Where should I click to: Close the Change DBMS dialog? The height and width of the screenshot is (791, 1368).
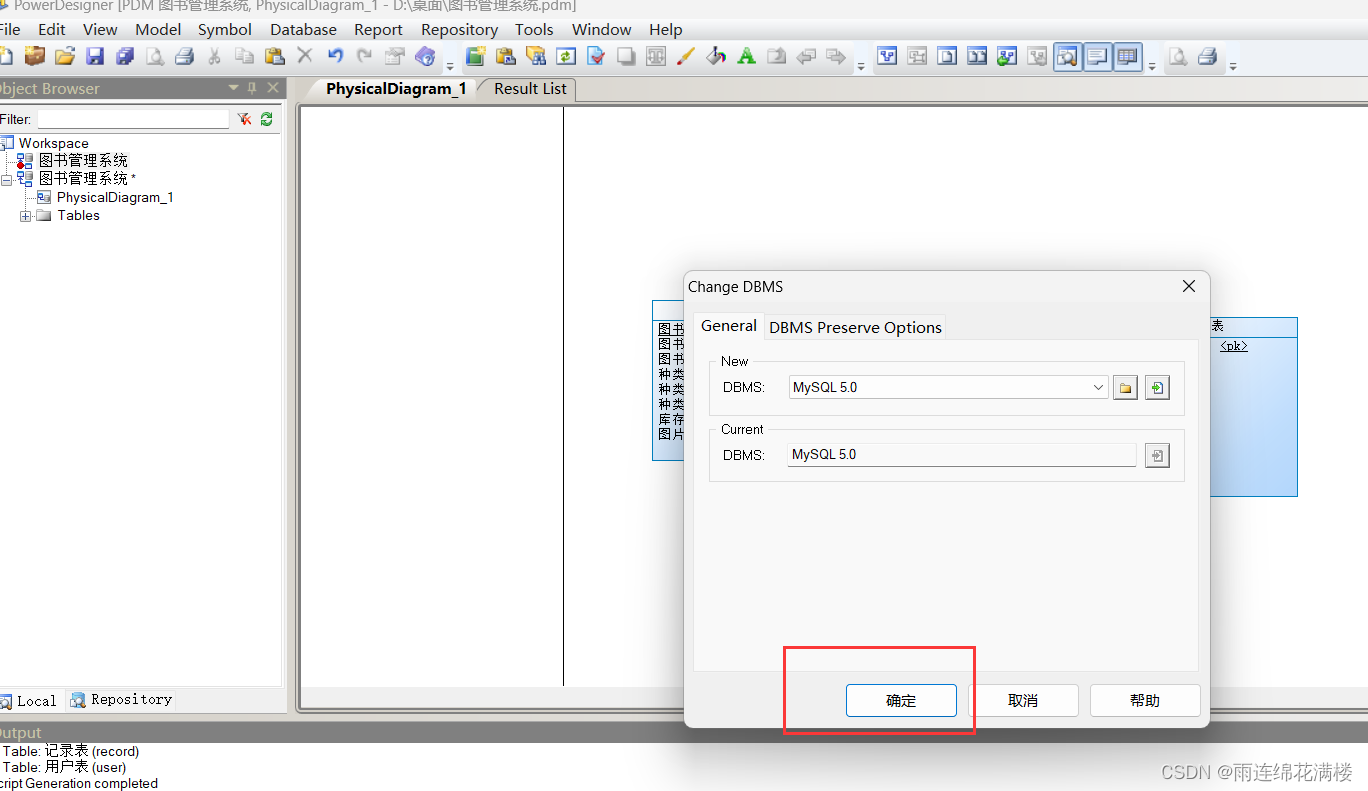tap(1189, 286)
